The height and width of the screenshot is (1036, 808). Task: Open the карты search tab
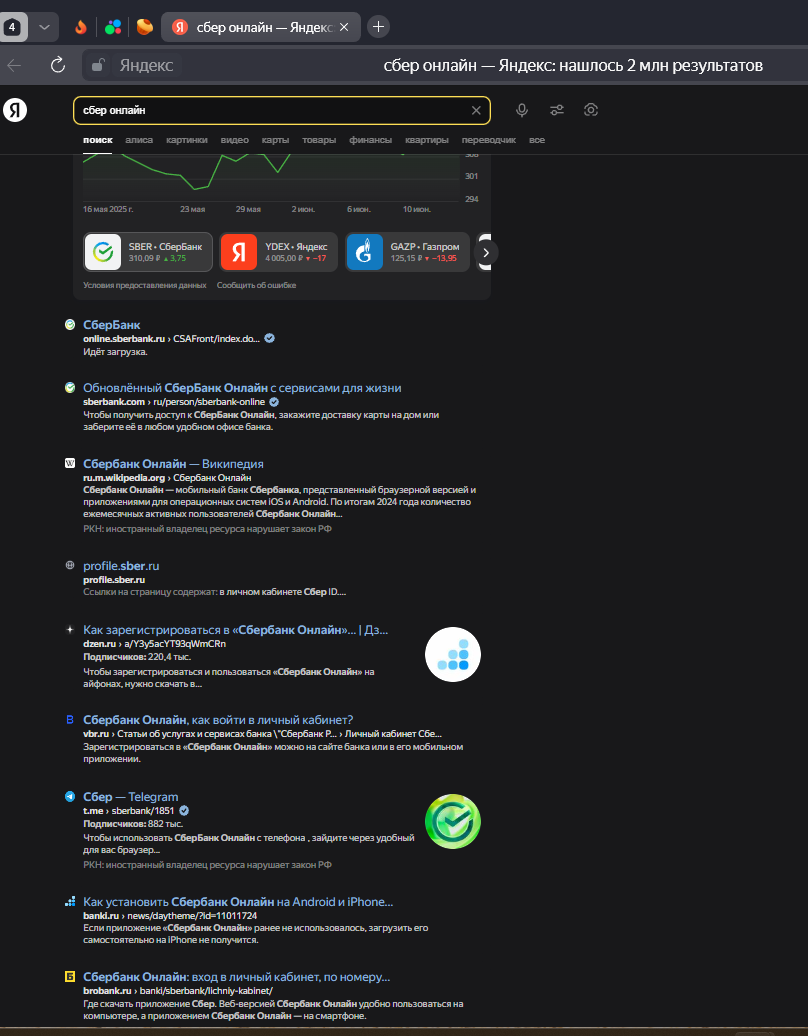click(x=275, y=140)
